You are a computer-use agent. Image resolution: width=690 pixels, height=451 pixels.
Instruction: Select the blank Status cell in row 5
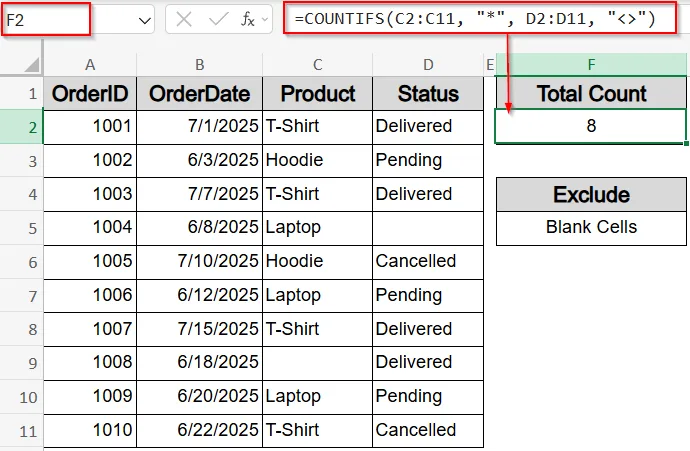coord(428,228)
